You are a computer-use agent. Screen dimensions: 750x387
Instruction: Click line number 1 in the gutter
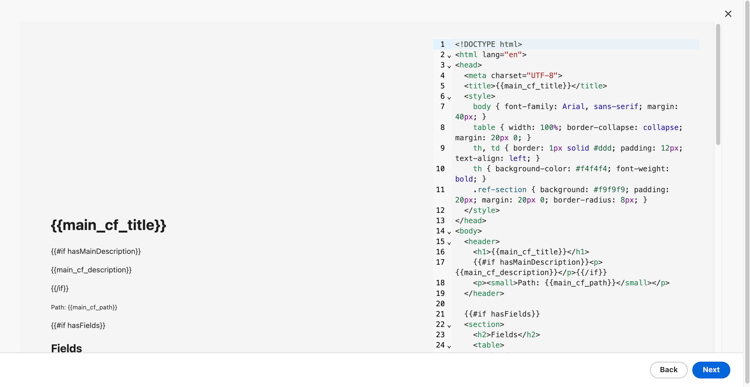coord(442,44)
